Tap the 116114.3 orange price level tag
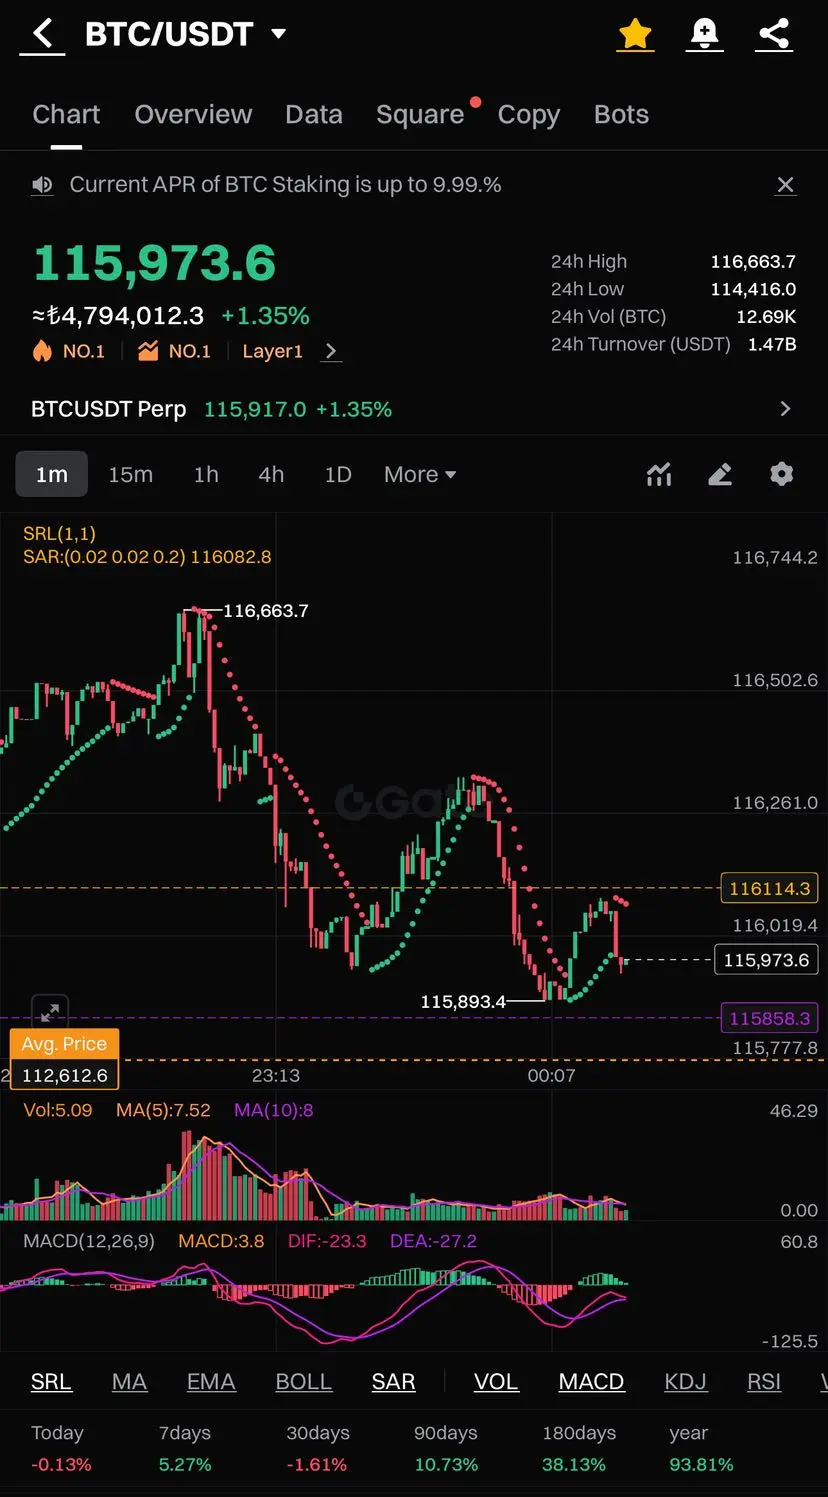 coord(769,888)
